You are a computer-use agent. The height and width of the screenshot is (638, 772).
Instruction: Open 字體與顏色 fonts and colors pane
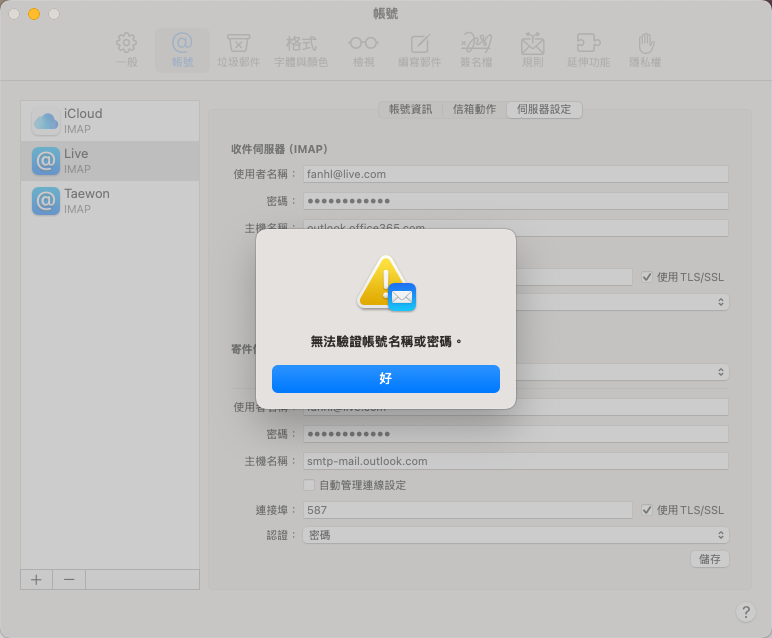301,50
